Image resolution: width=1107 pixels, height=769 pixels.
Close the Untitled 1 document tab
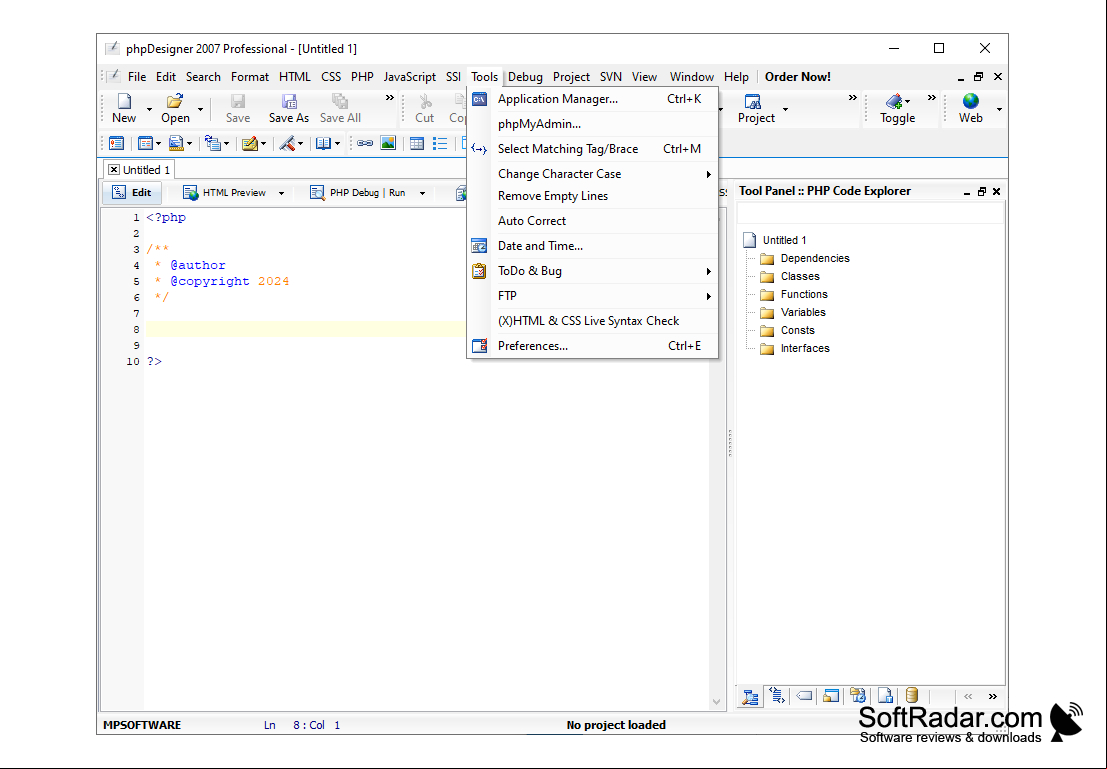[x=114, y=169]
